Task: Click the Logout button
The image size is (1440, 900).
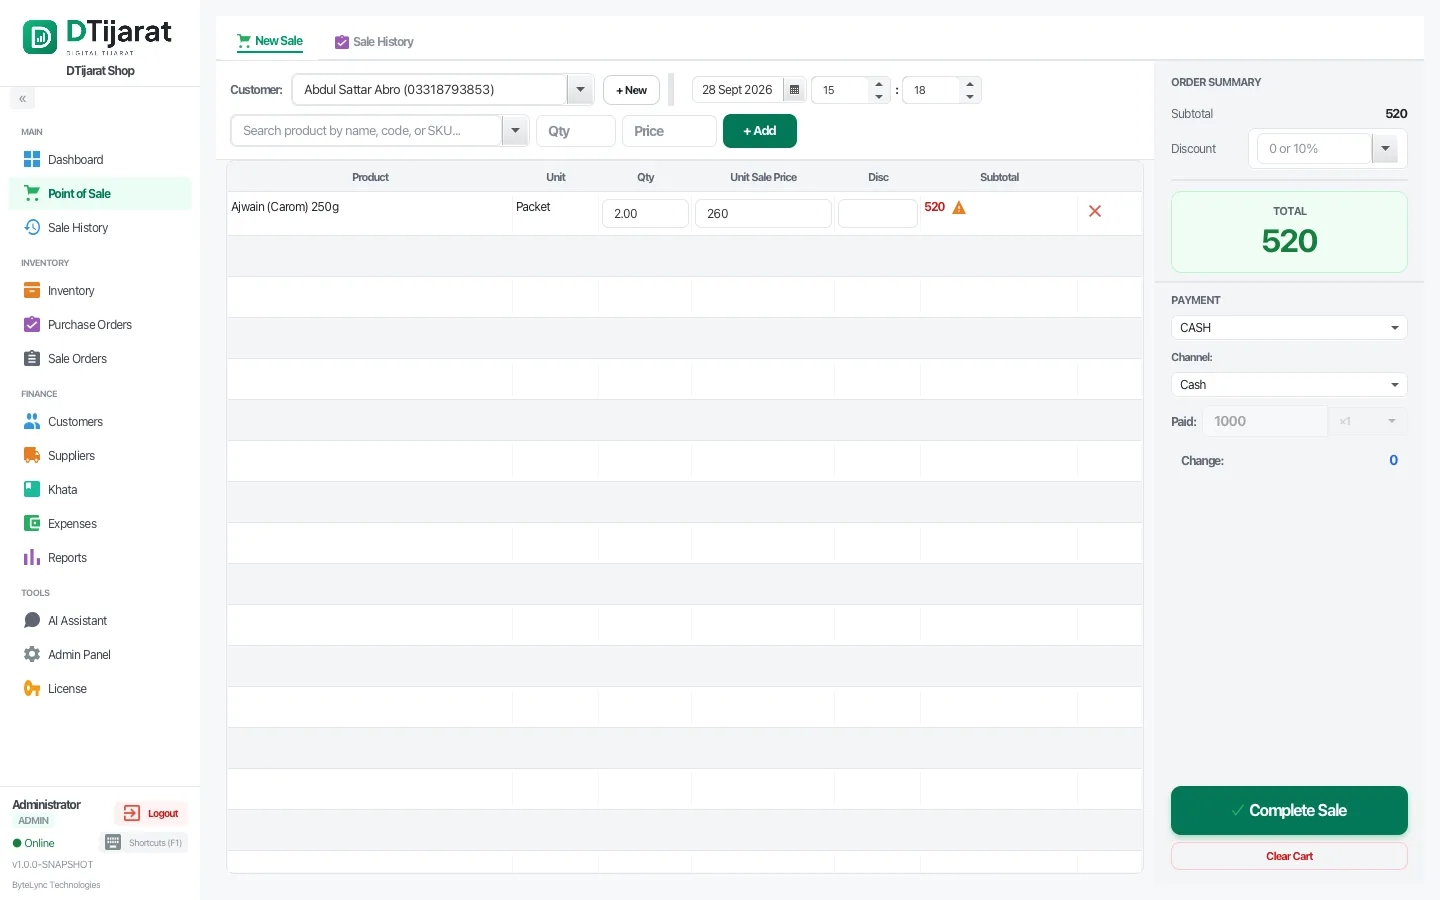Action: click(151, 813)
